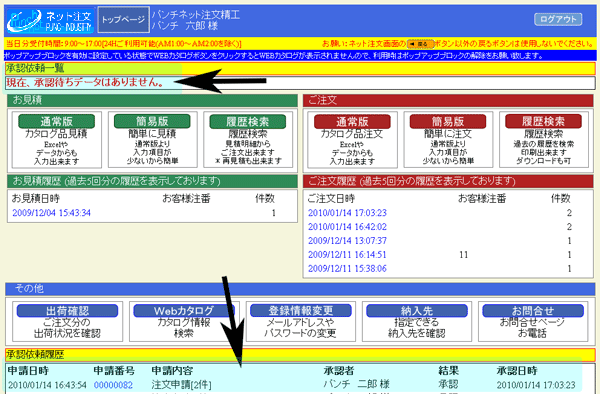Click 現在、承認待ちデータはありません message
The height and width of the screenshot is (394, 600).
(85, 82)
